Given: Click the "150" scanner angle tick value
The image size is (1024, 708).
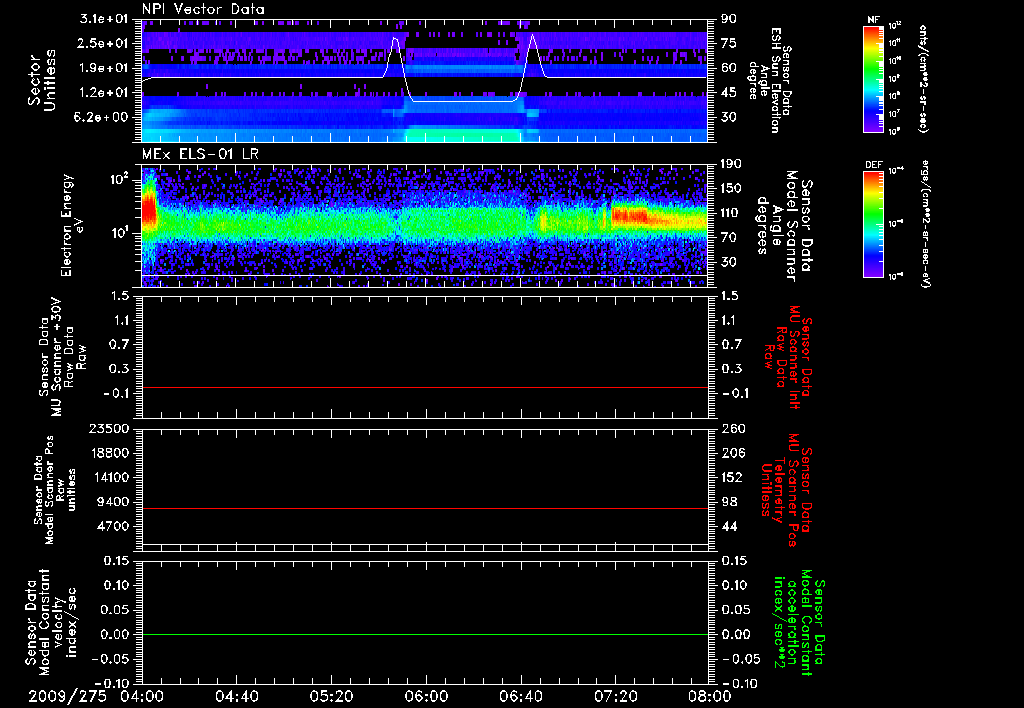Looking at the screenshot, I should click(x=731, y=189).
